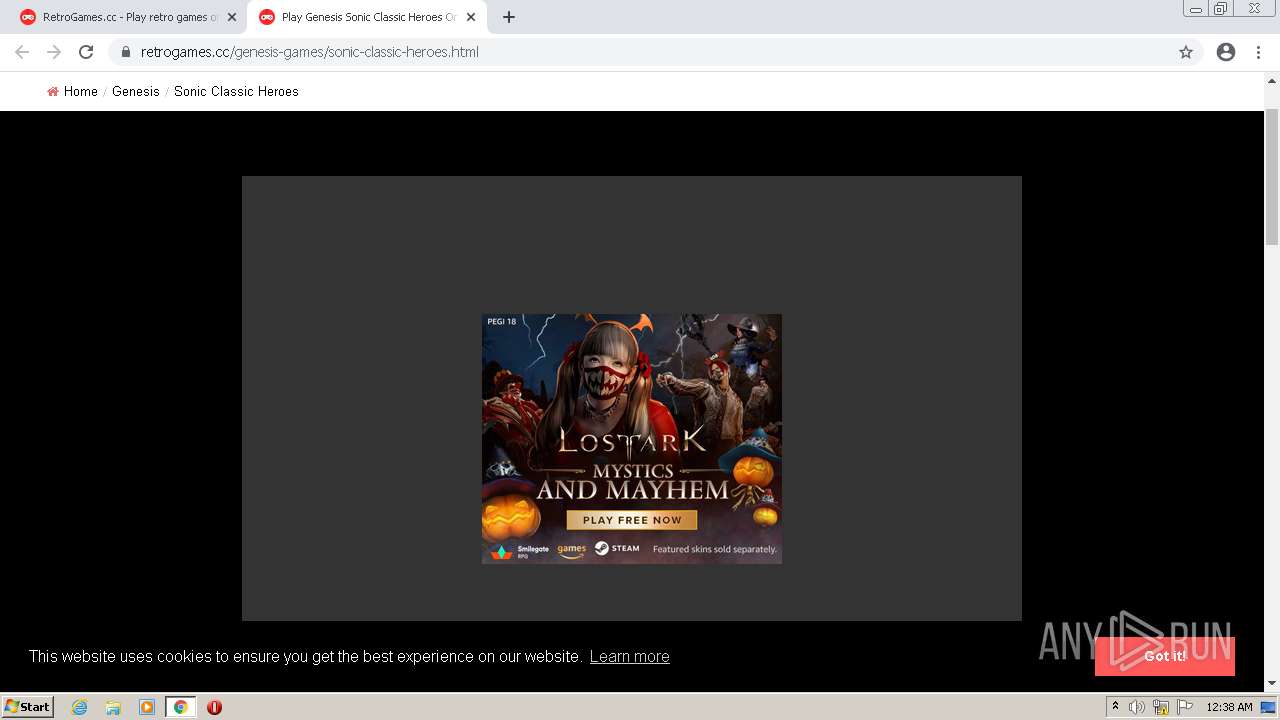Close the Sonic Classic Heroes tab
The width and height of the screenshot is (1280, 720).
tap(471, 17)
